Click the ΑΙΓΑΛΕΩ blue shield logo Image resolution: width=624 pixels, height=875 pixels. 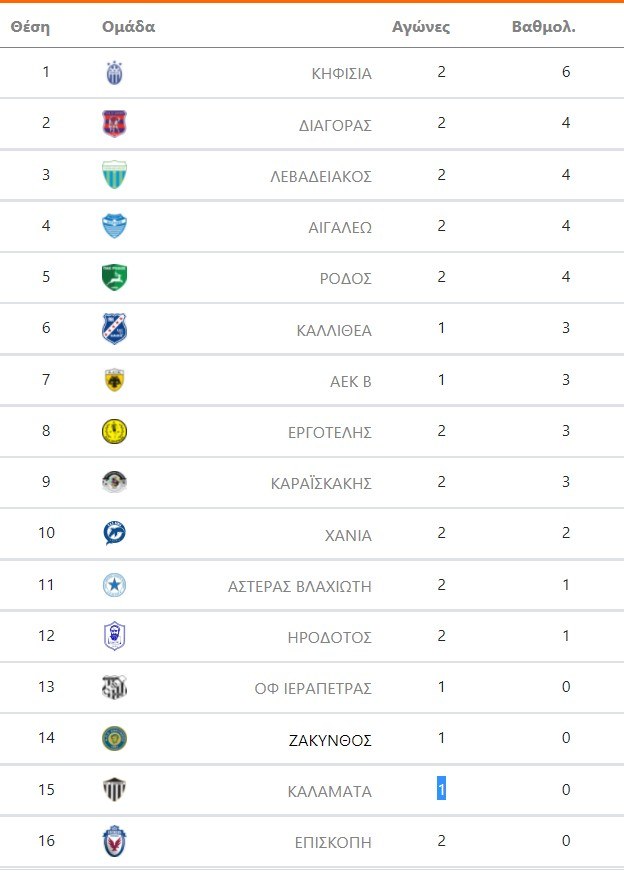click(115, 226)
